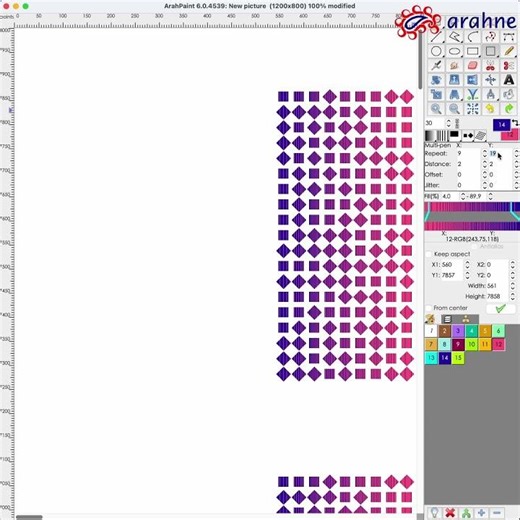Click the Height 7858 input field
Screen dimensions: 520x520
pyautogui.click(x=497, y=296)
